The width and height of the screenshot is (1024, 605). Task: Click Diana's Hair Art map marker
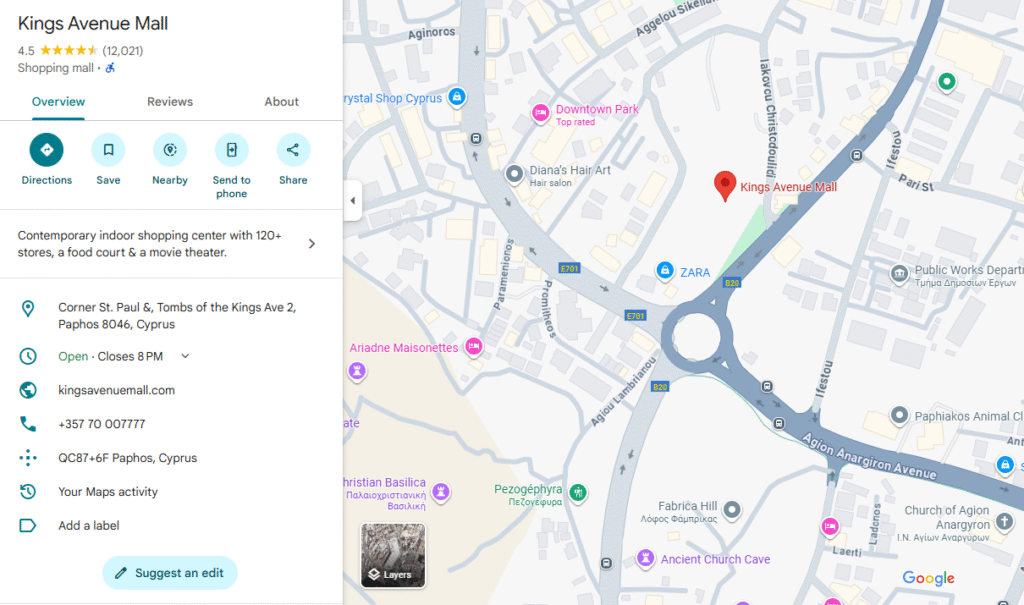click(514, 175)
